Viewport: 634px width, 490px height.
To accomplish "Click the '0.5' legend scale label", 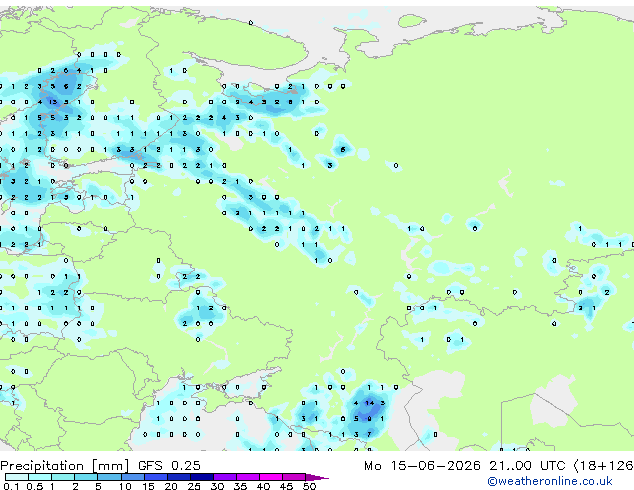I will point(34,486).
